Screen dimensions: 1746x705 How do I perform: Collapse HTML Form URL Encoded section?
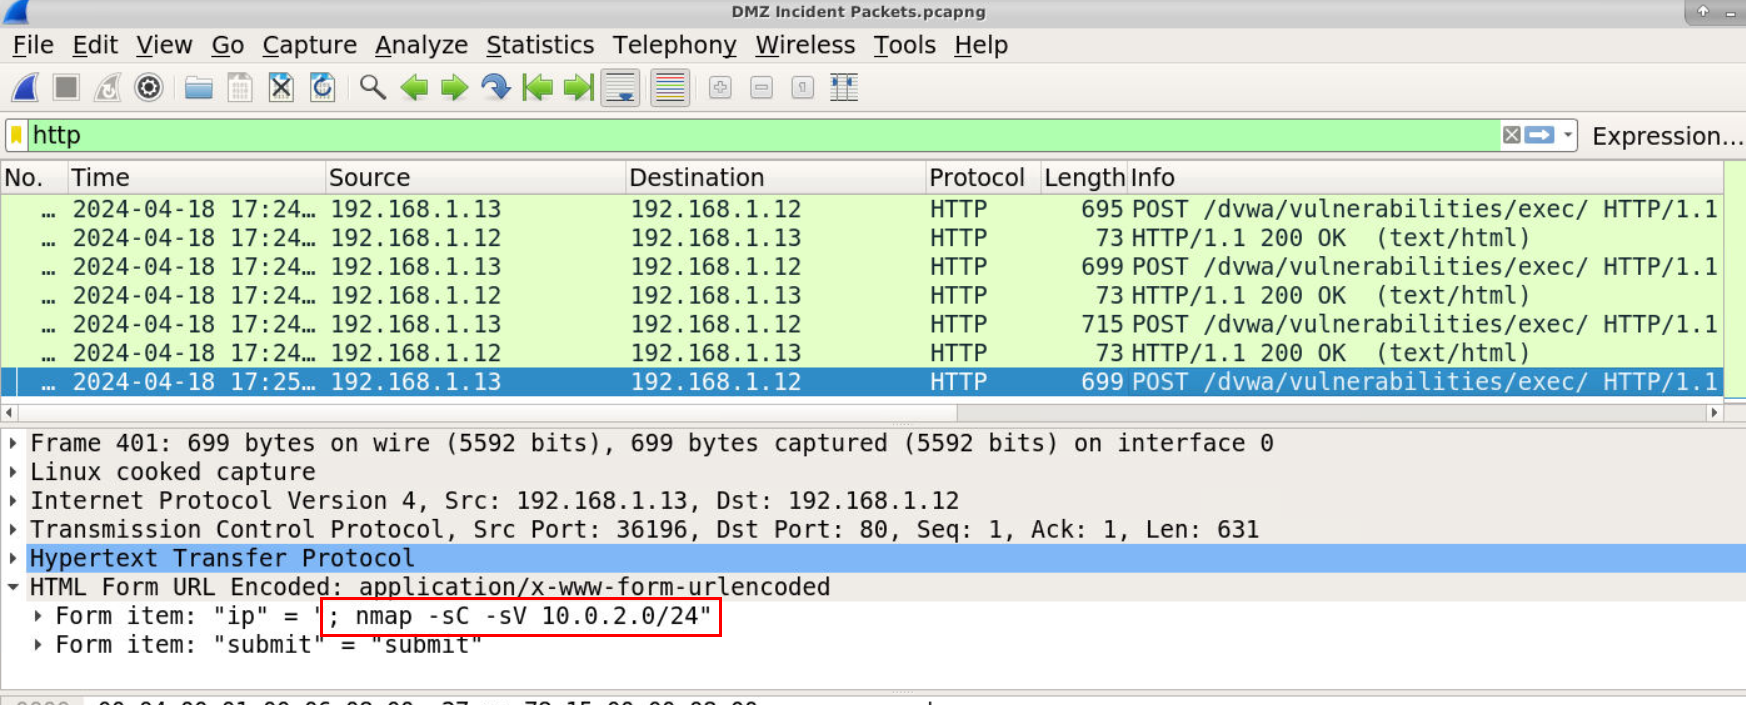[x=13, y=587]
